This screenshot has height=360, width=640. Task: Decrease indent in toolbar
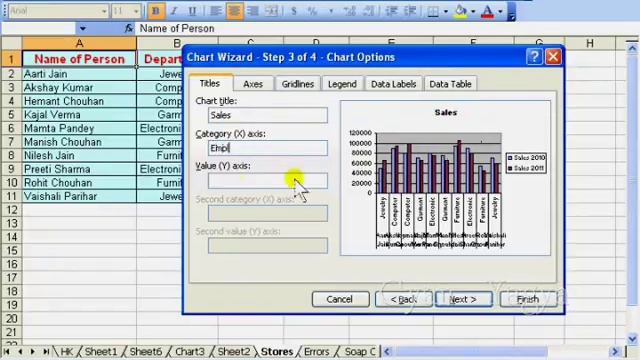(391, 11)
